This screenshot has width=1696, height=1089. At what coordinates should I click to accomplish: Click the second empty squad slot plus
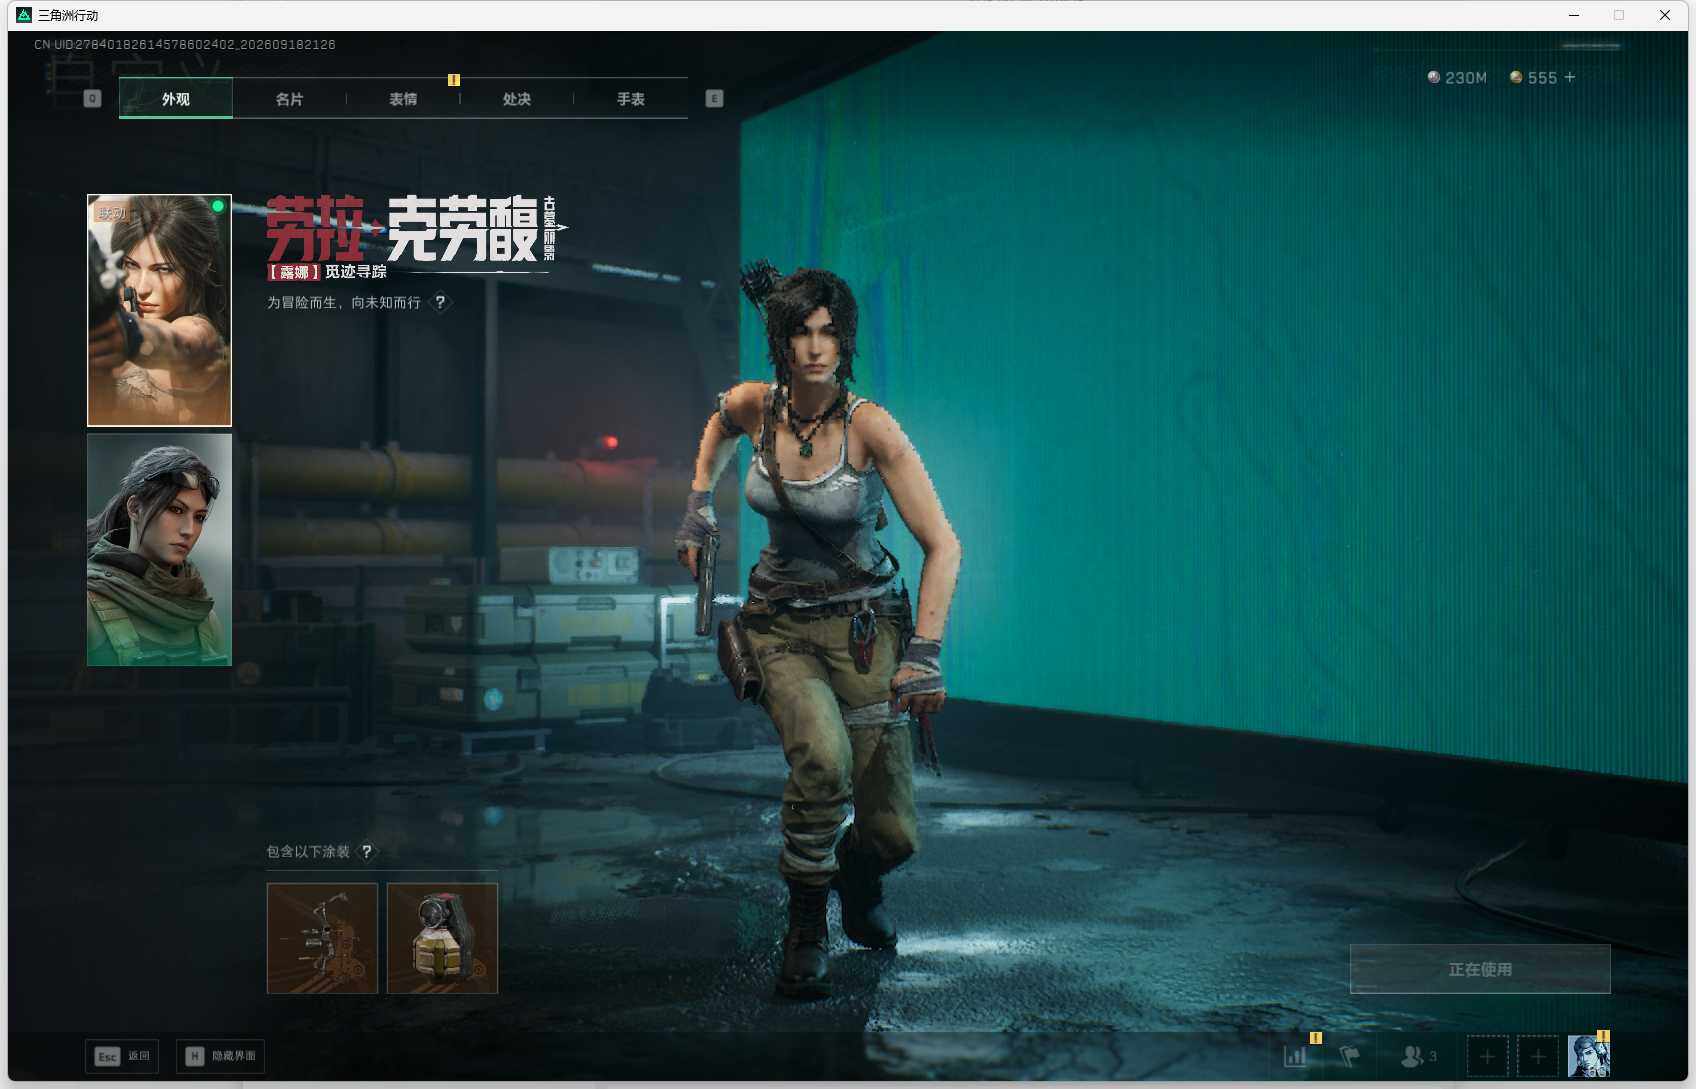tap(1538, 1056)
